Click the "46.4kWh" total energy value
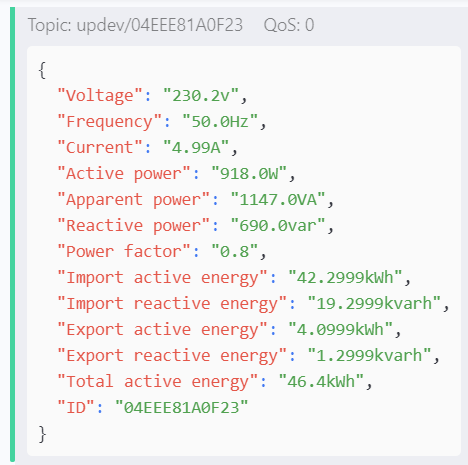This screenshot has width=468, height=465. click(321, 382)
